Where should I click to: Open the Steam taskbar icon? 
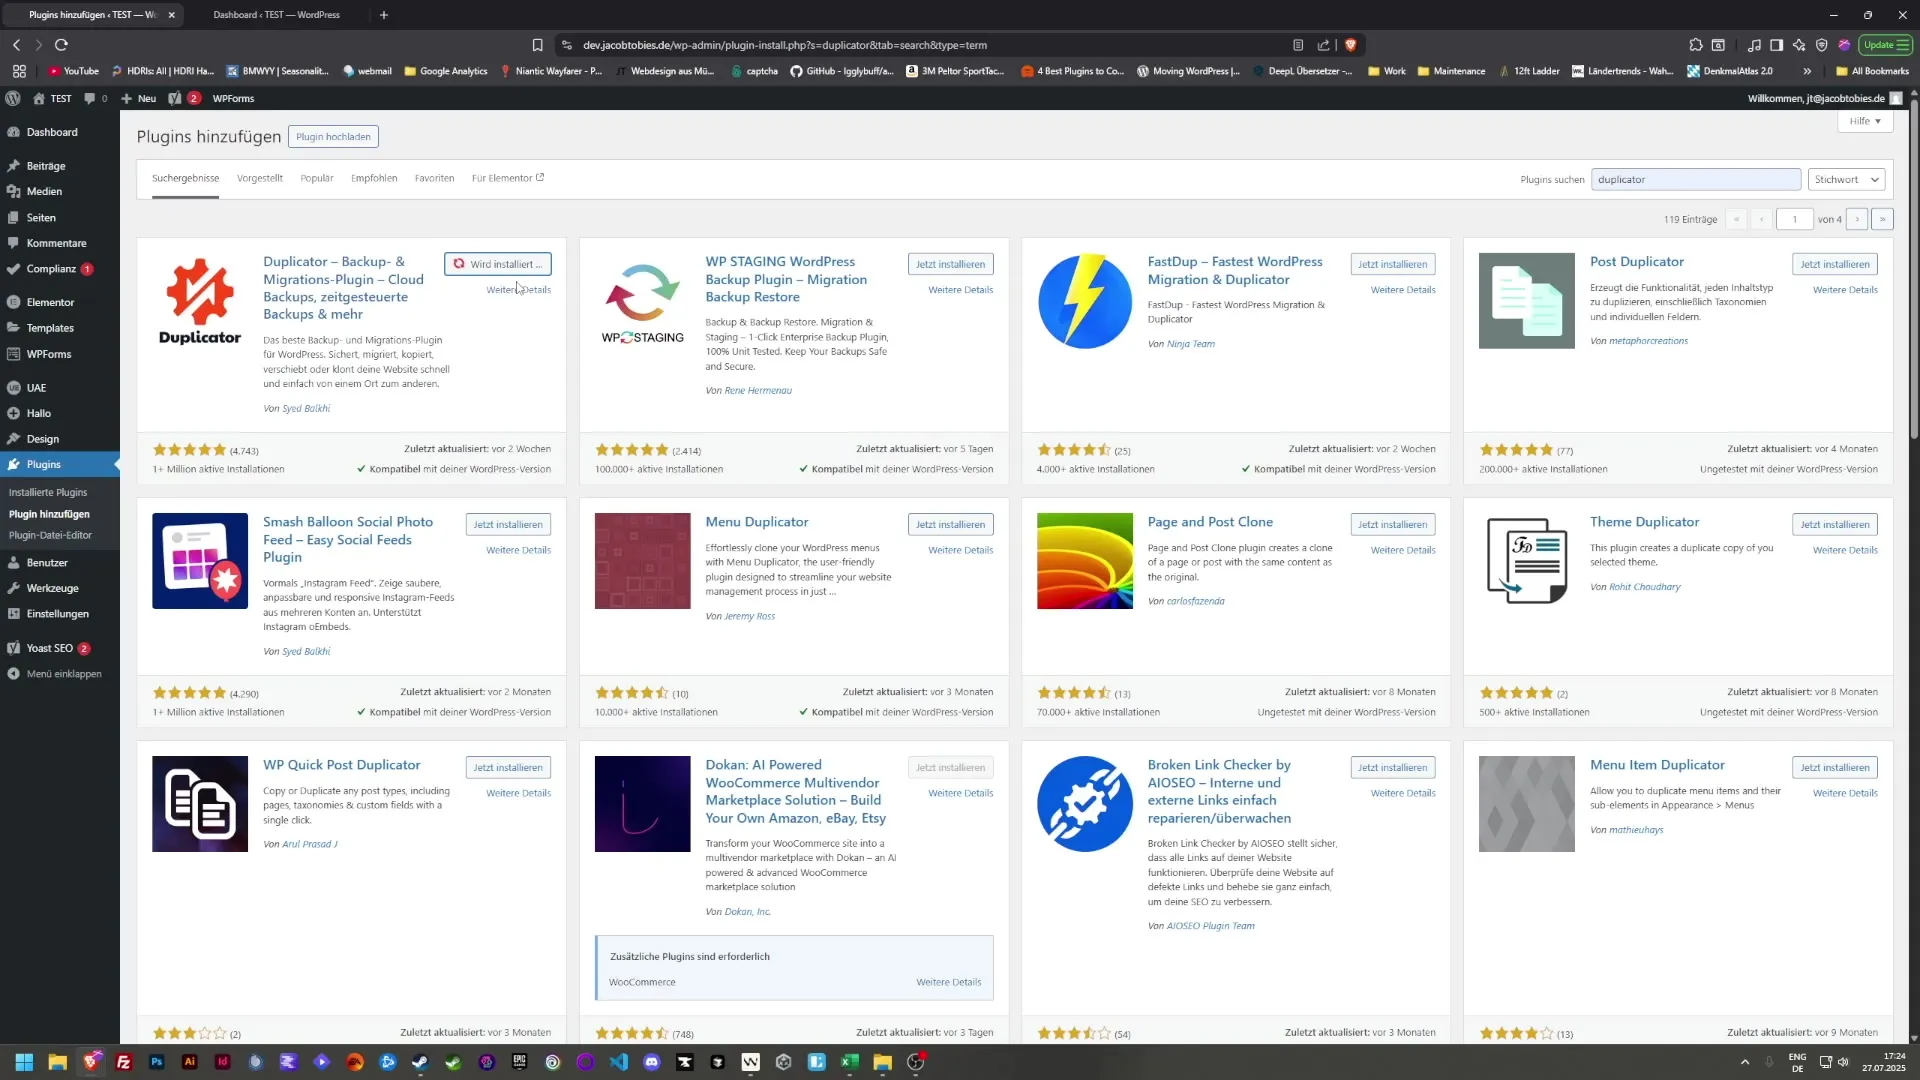(x=420, y=1062)
